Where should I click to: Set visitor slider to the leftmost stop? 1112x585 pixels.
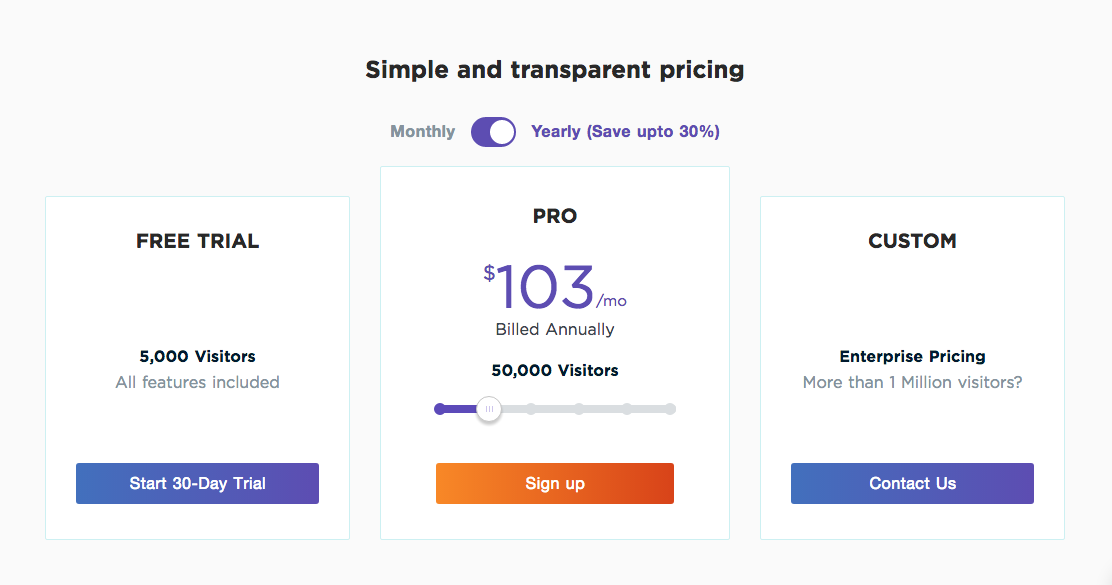[440, 409]
